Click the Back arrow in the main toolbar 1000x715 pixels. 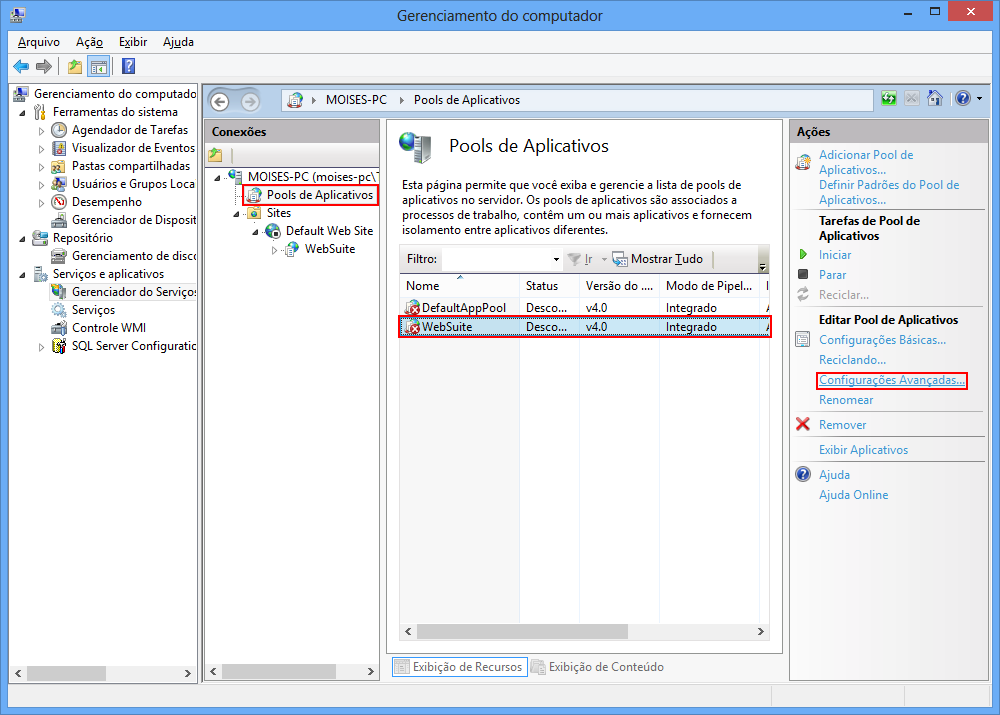[x=21, y=66]
